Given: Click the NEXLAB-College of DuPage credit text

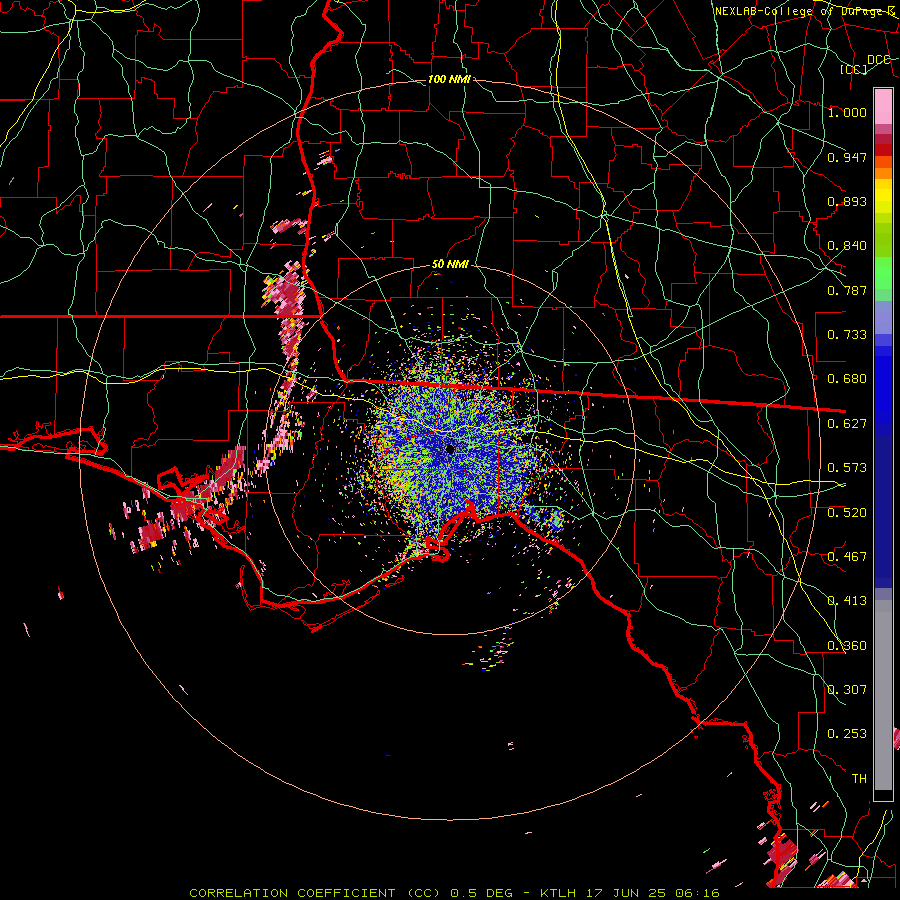Looking at the screenshot, I should pyautogui.click(x=805, y=11).
